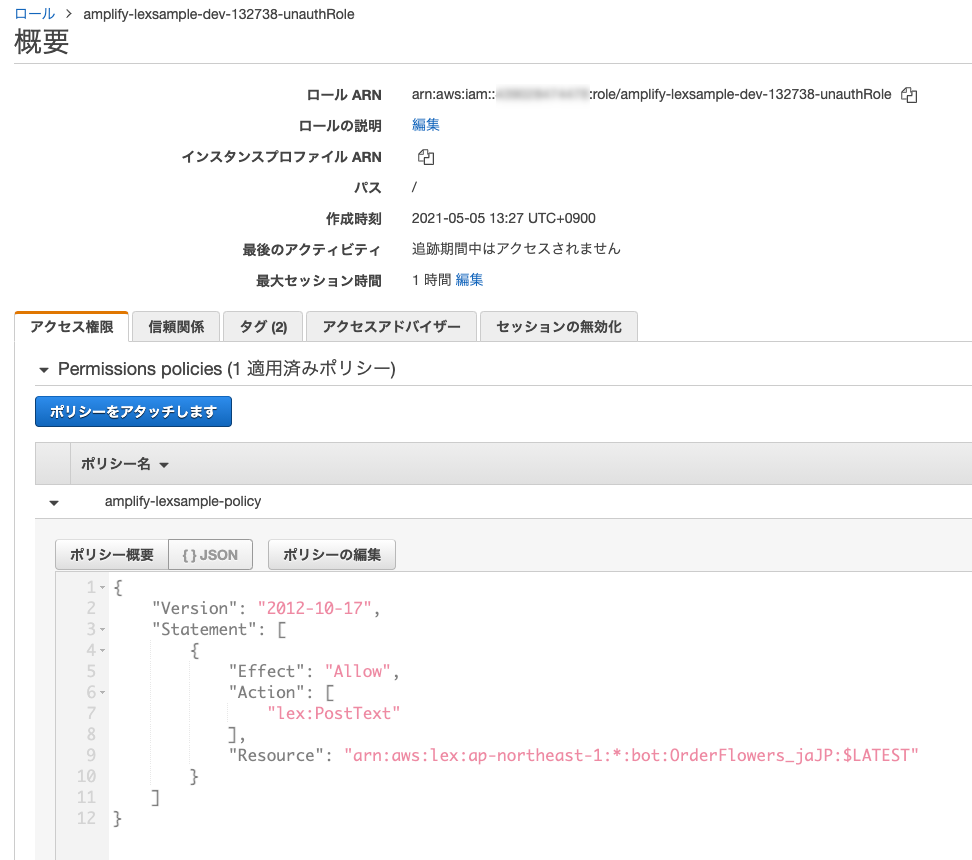This screenshot has height=860, width=972.
Task: Copy the role ARN using the copy icon
Action: (908, 95)
